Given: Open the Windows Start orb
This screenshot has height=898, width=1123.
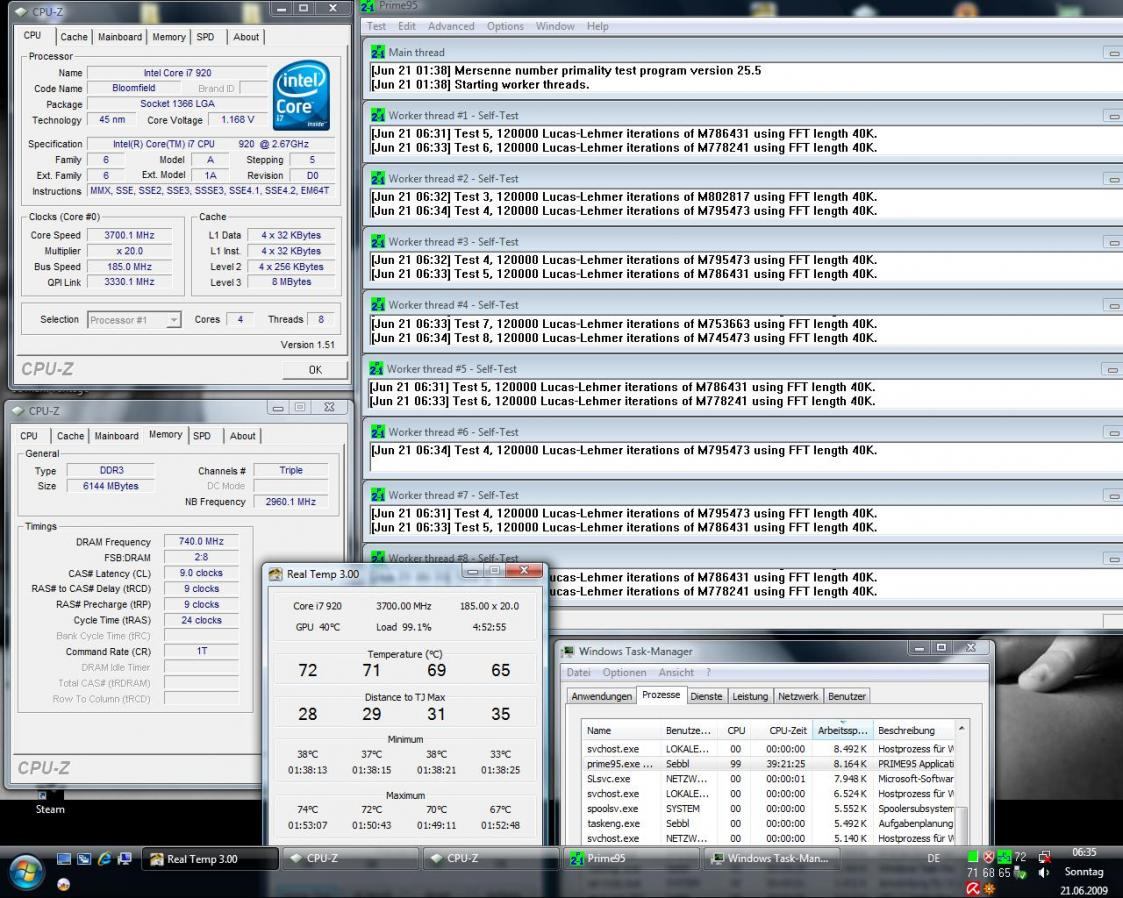Looking at the screenshot, I should [x=26, y=872].
